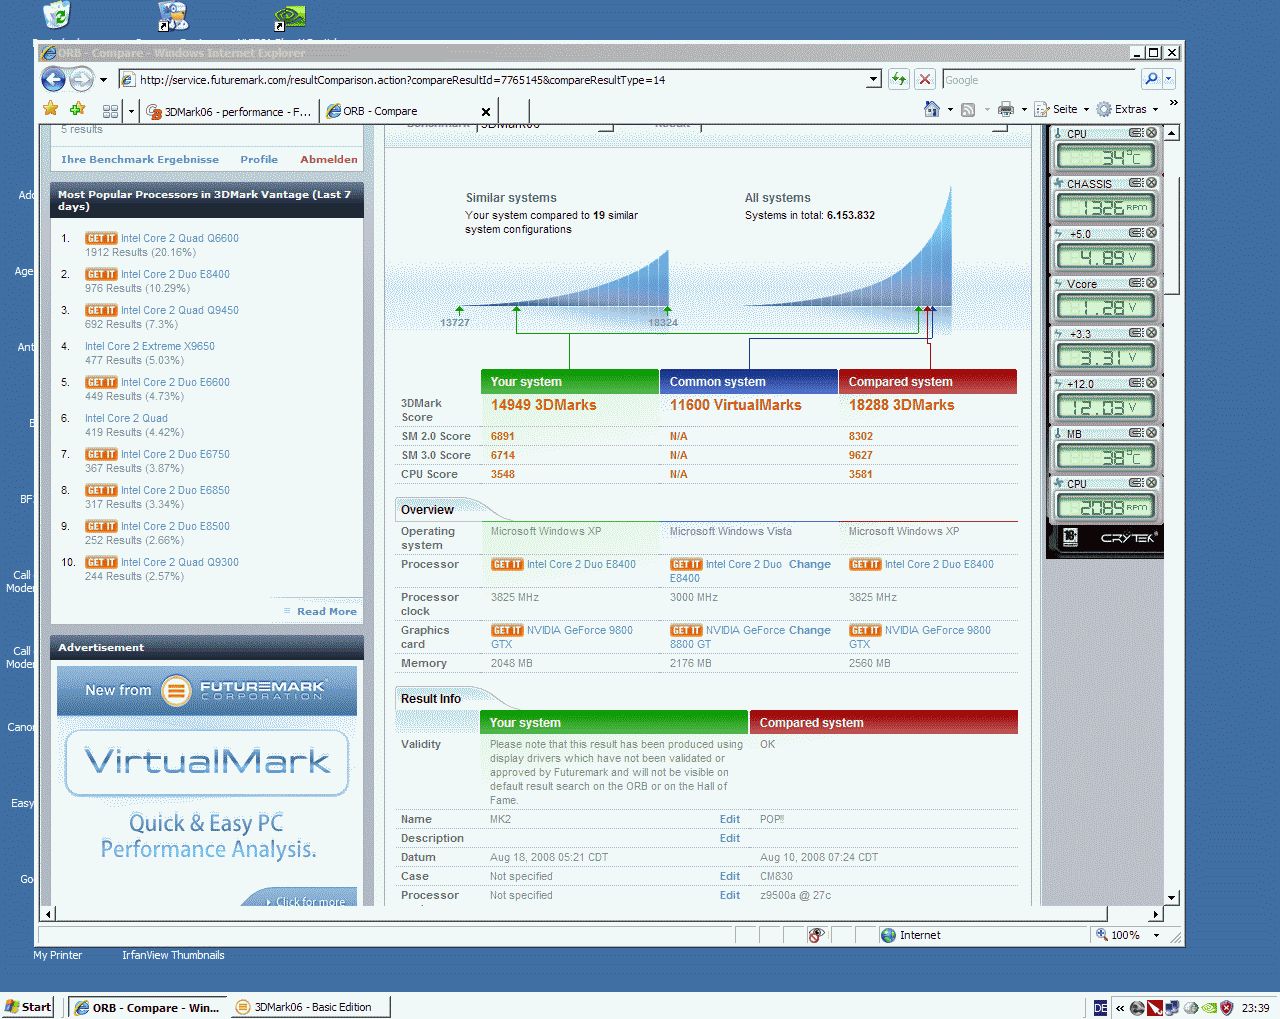
Task: Select ORB - Compare window in the taskbar
Action: [148, 1007]
